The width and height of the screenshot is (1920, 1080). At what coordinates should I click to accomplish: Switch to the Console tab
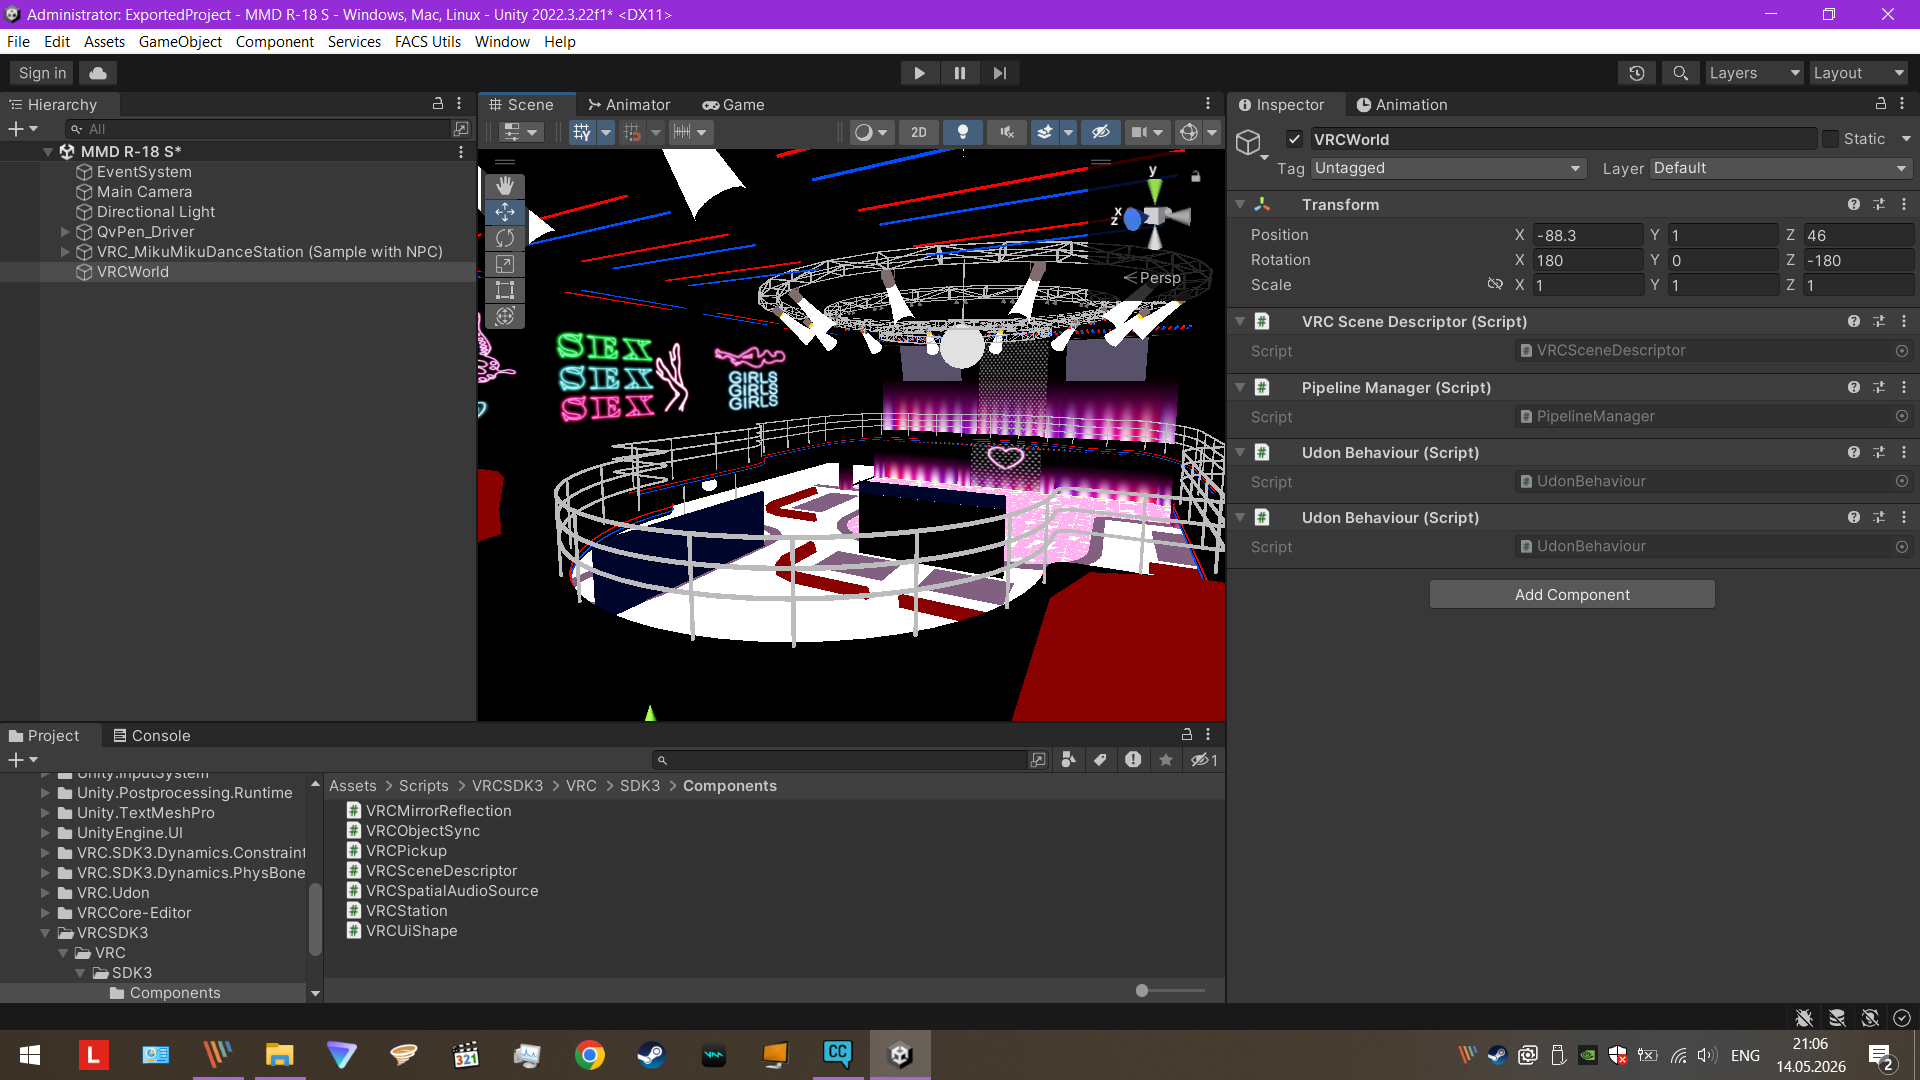[x=151, y=736]
